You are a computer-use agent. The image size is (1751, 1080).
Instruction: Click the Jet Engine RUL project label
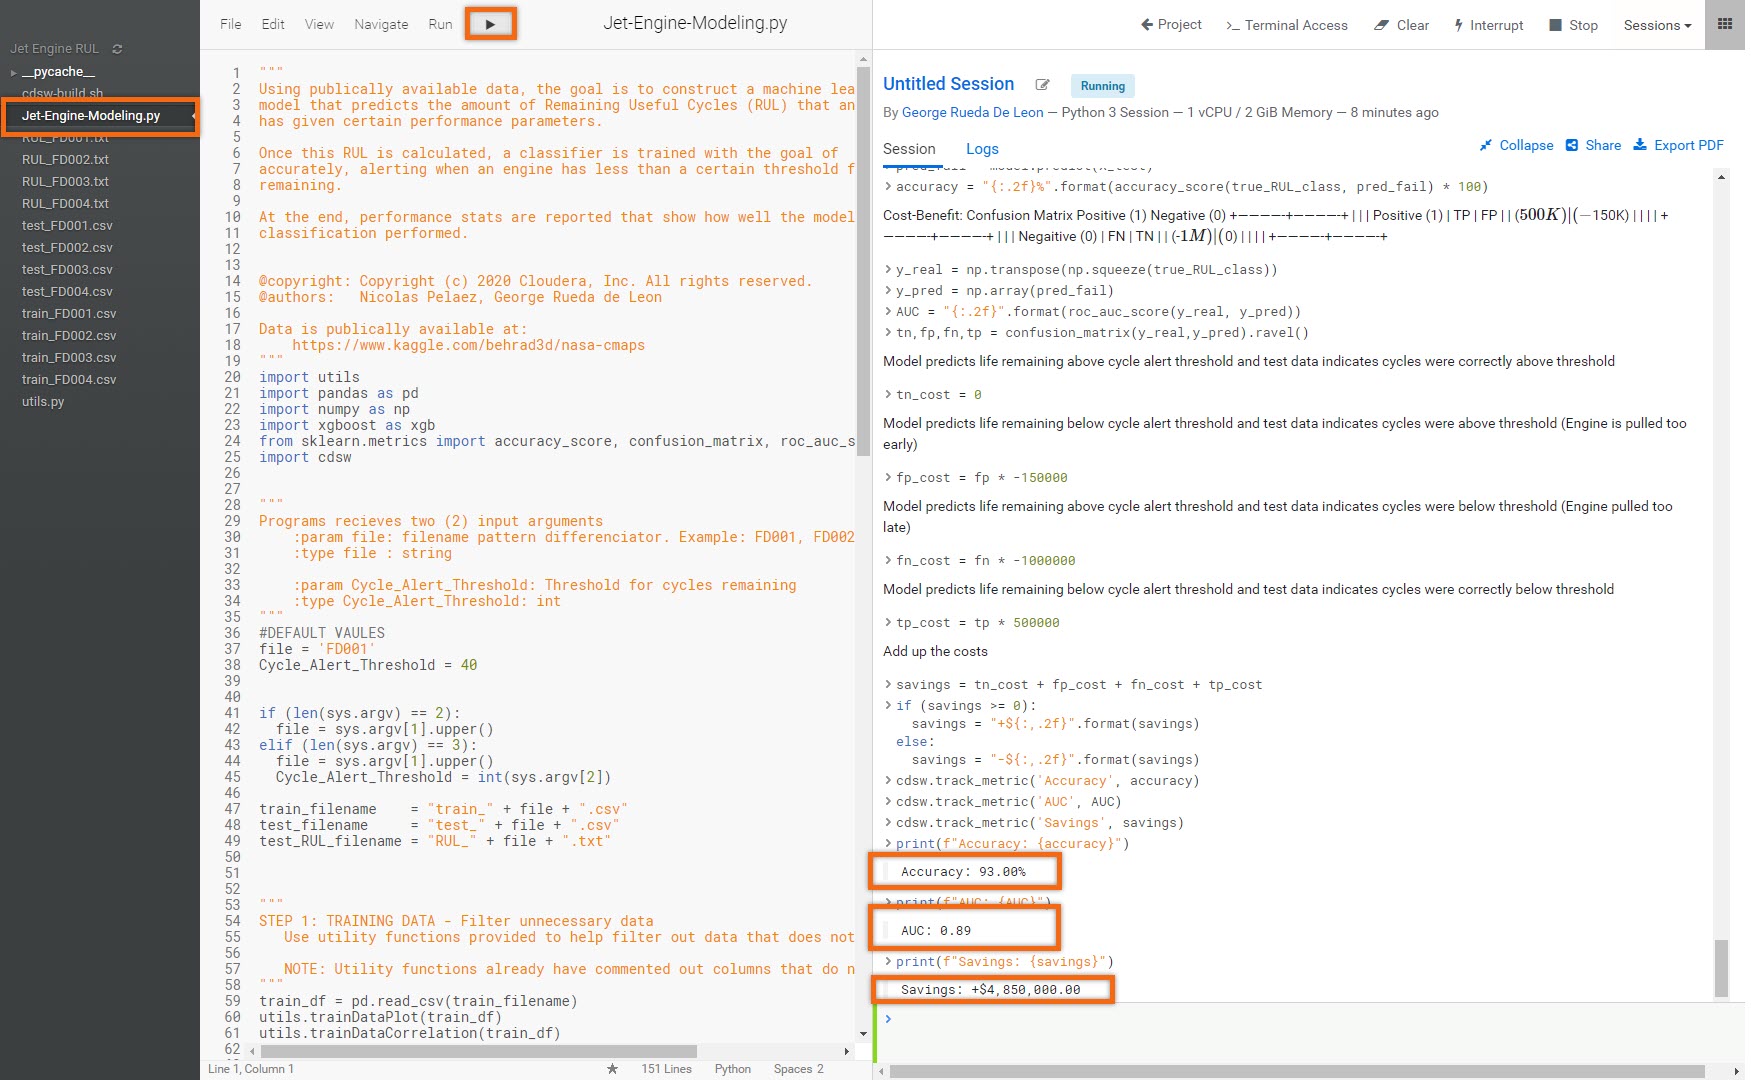[x=54, y=49]
